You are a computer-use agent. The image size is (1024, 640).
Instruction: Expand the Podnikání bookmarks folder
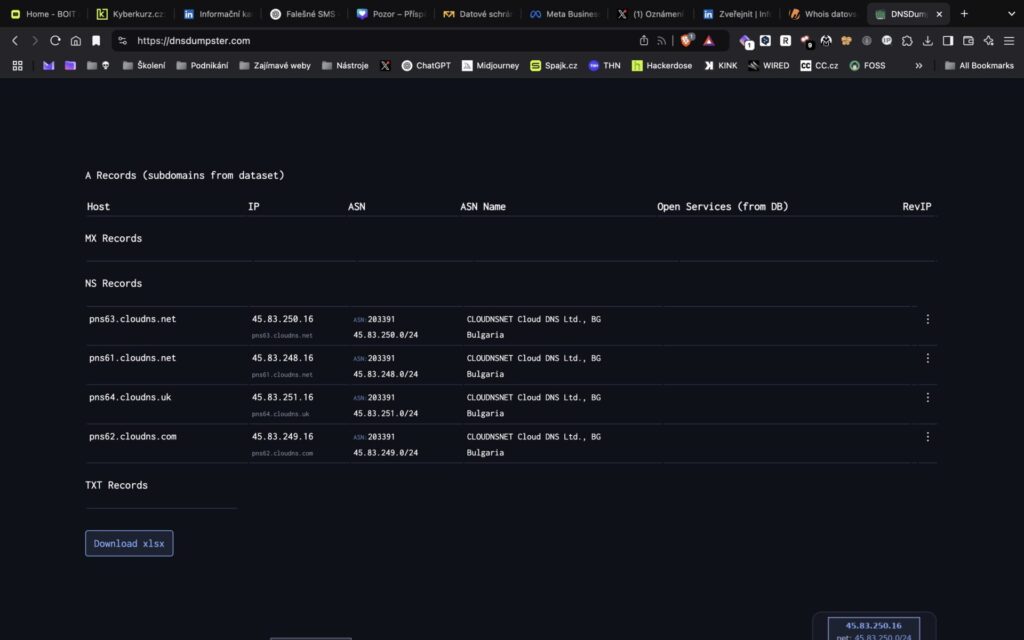pos(202,65)
